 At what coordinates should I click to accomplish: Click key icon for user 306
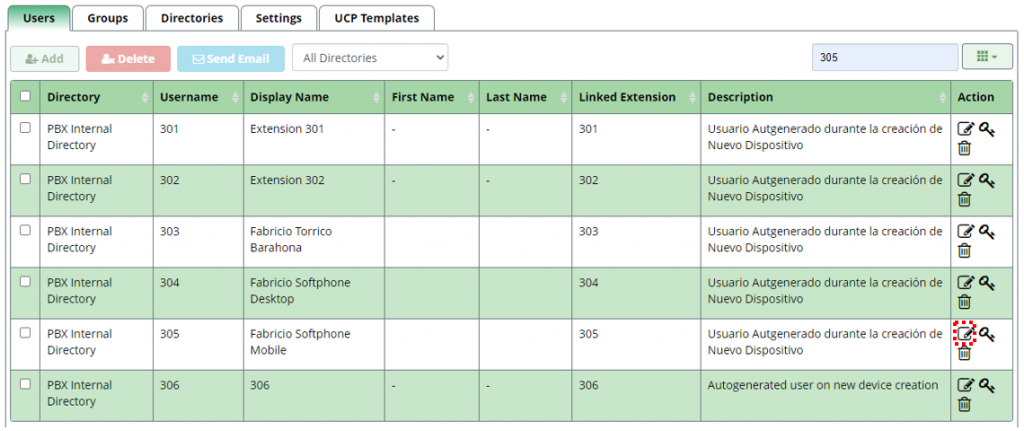[986, 386]
